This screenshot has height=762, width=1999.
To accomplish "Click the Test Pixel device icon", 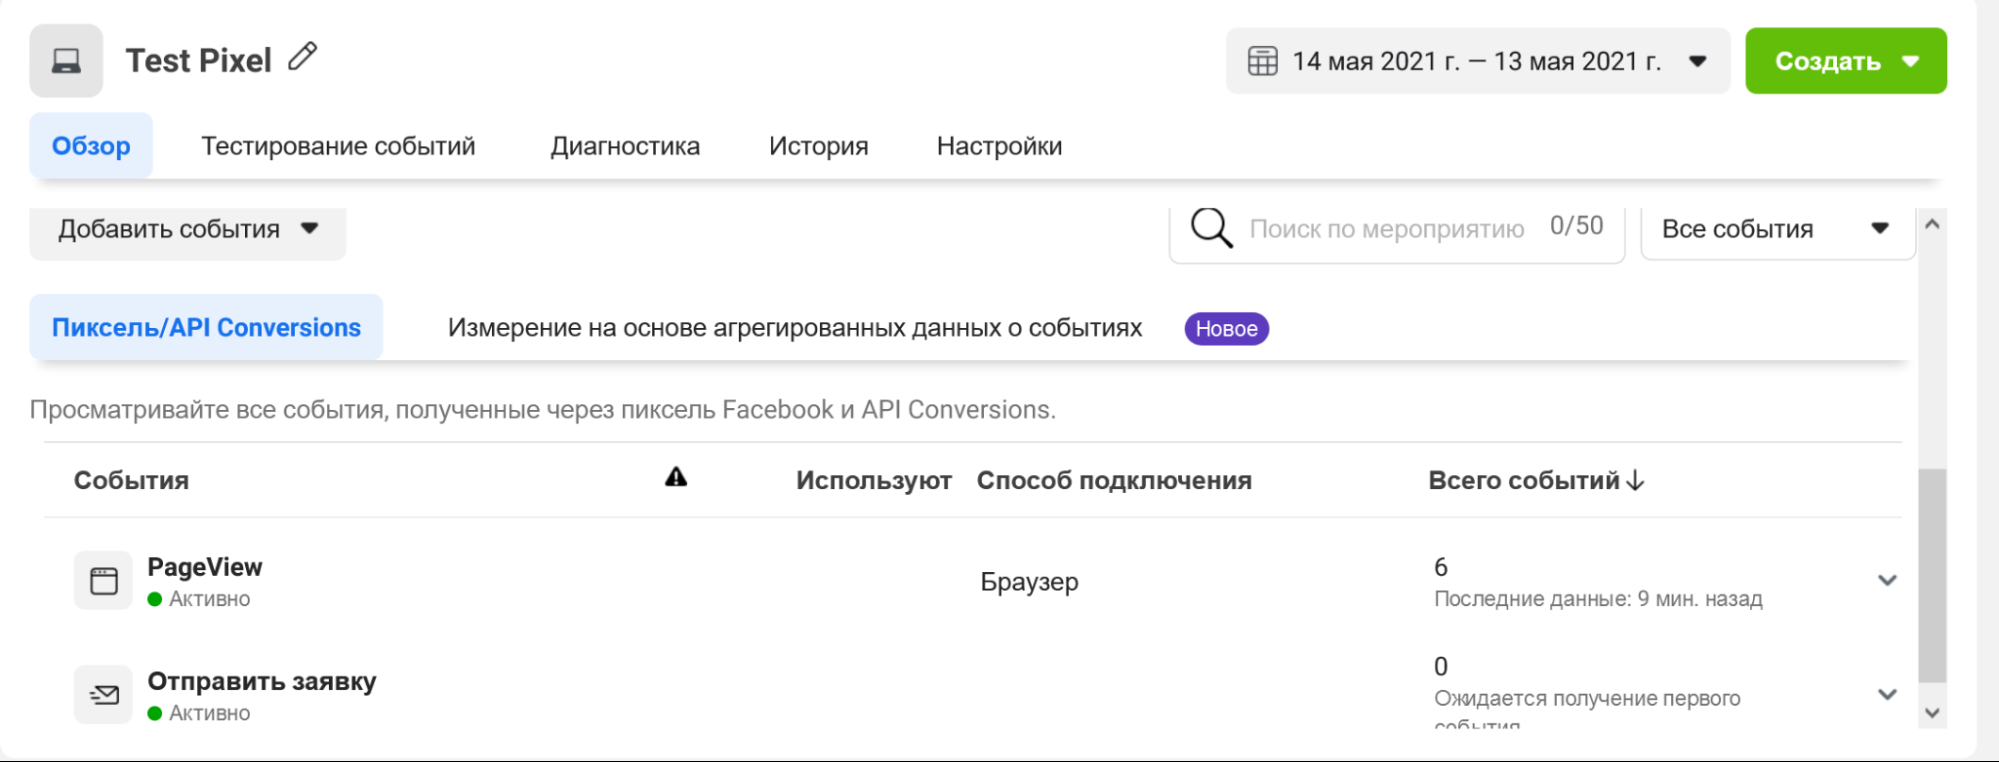I will click(x=66, y=61).
